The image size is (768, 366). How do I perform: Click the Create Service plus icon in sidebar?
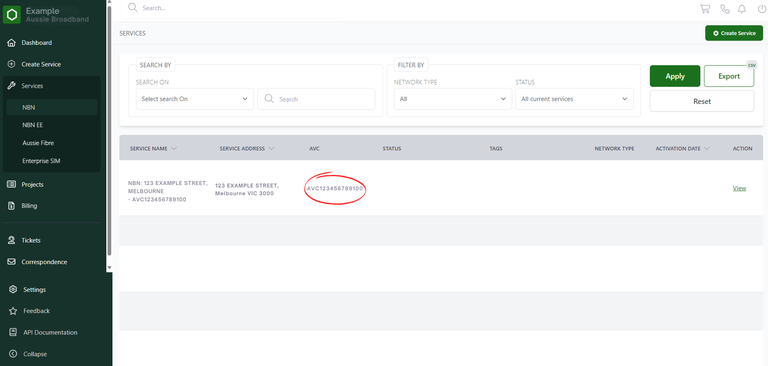click(x=12, y=64)
